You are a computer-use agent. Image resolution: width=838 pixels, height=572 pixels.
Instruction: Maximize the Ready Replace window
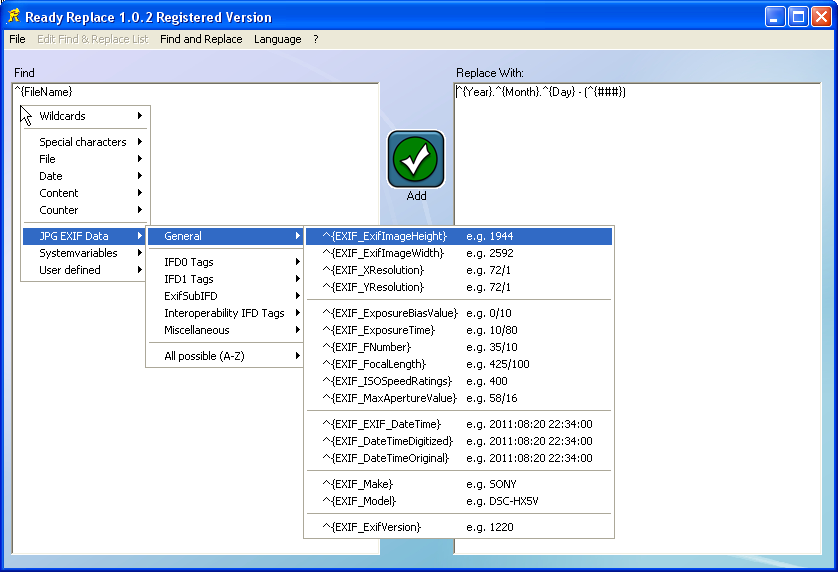click(x=798, y=17)
